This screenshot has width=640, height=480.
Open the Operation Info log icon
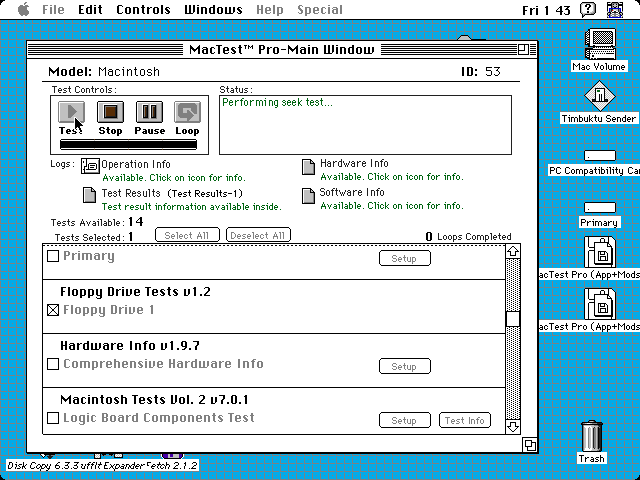coord(90,166)
